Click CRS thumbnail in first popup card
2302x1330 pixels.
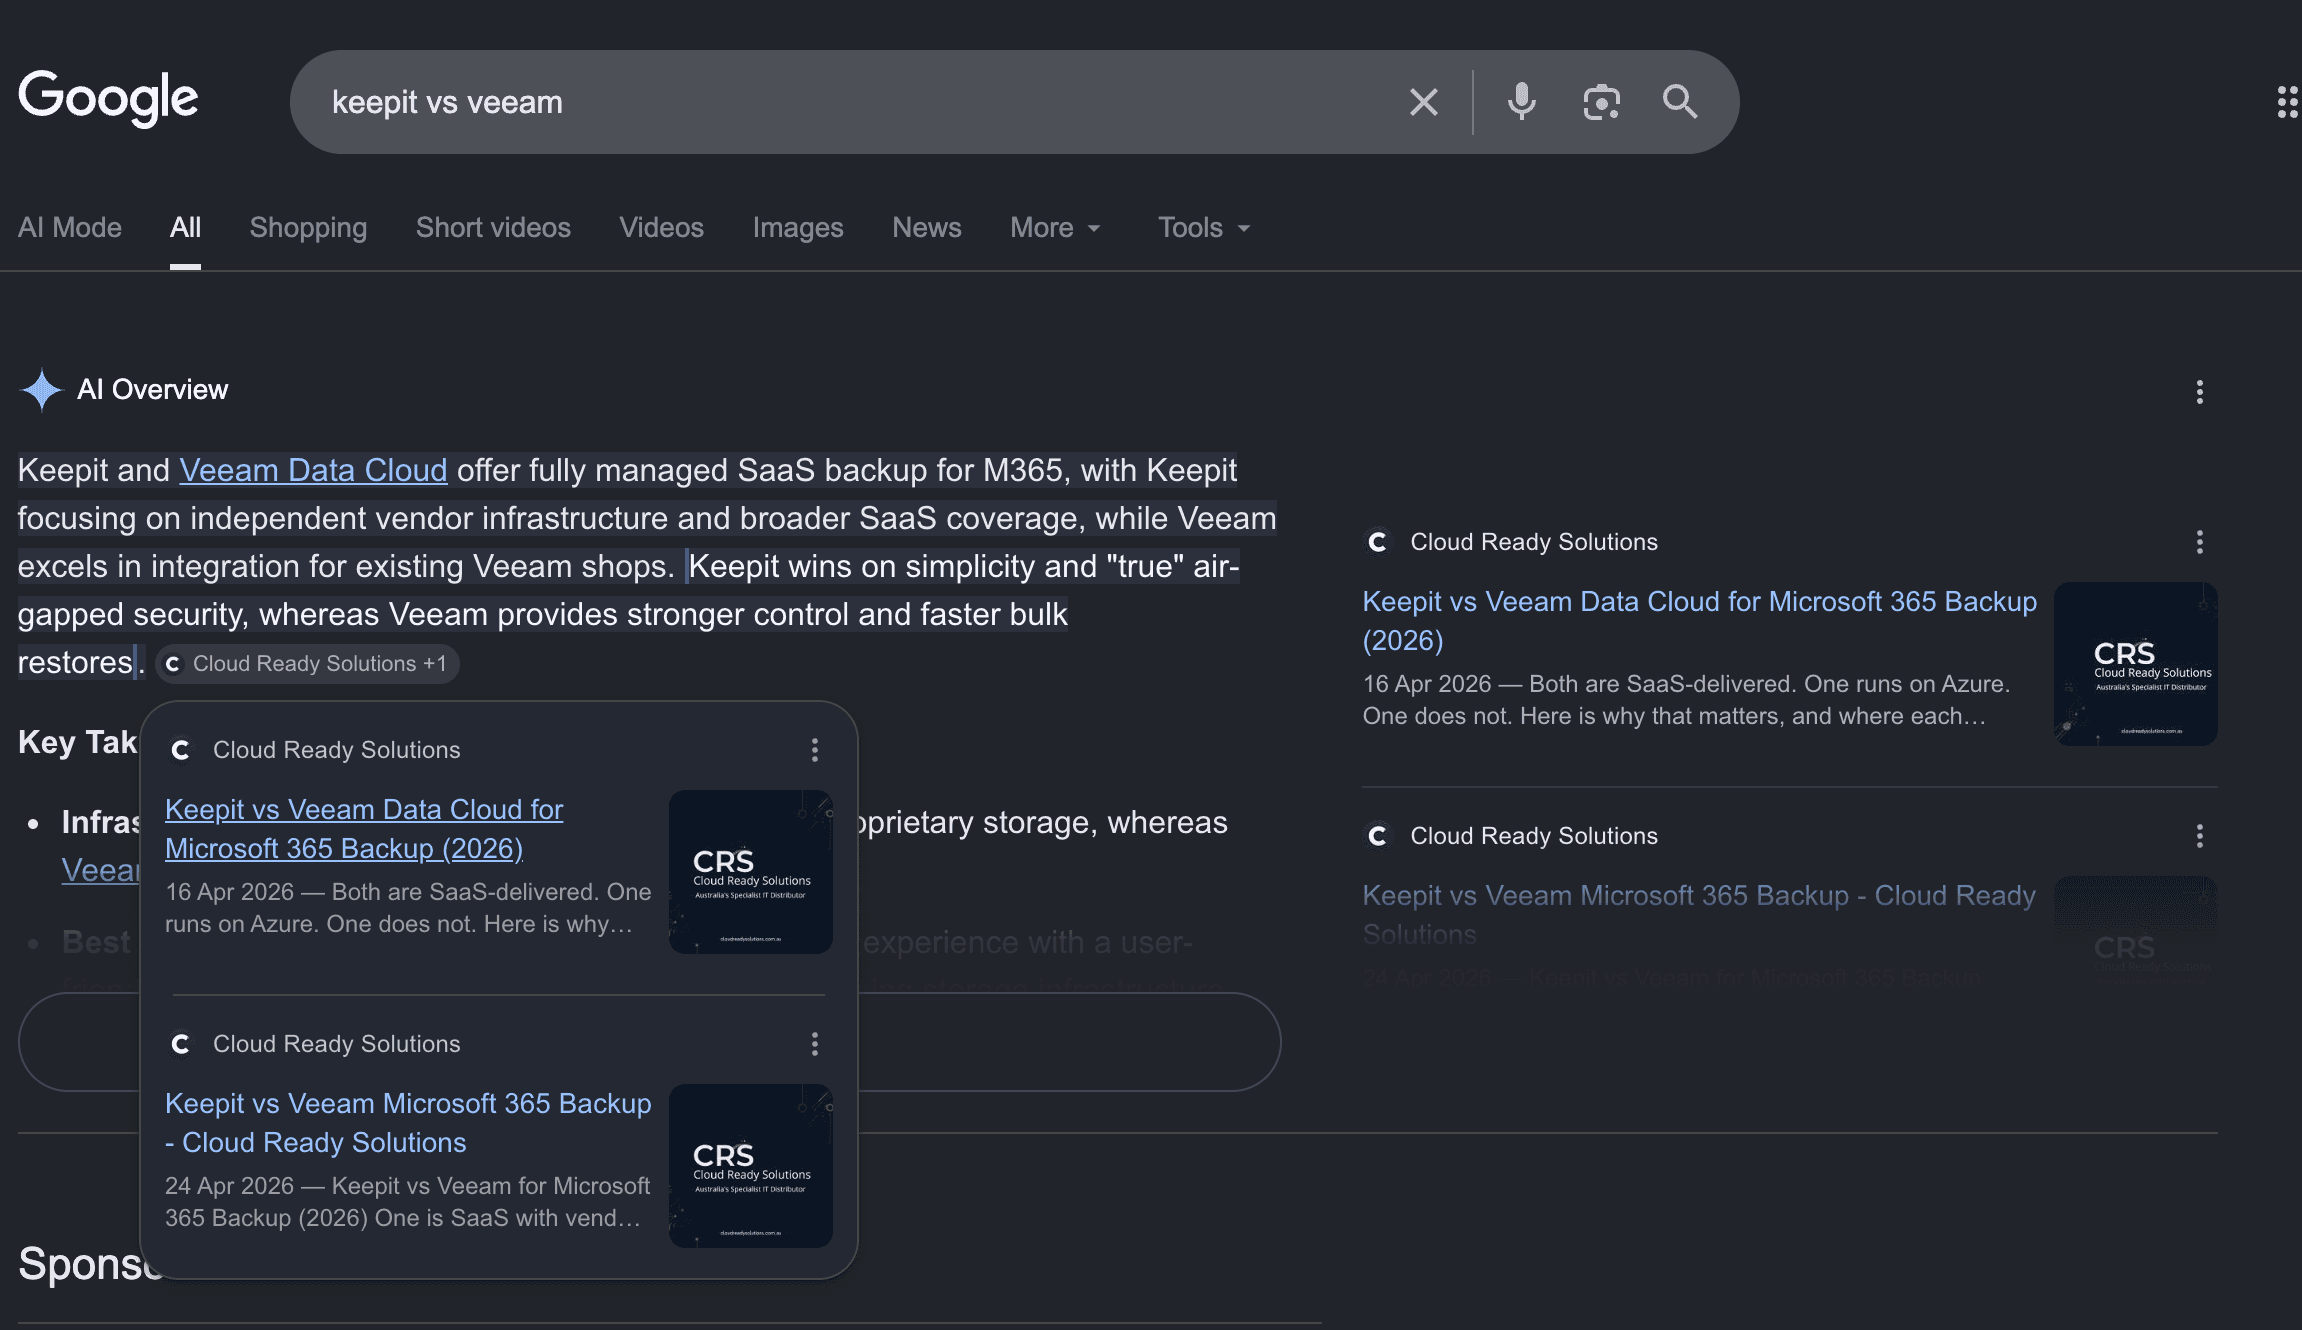(x=750, y=872)
